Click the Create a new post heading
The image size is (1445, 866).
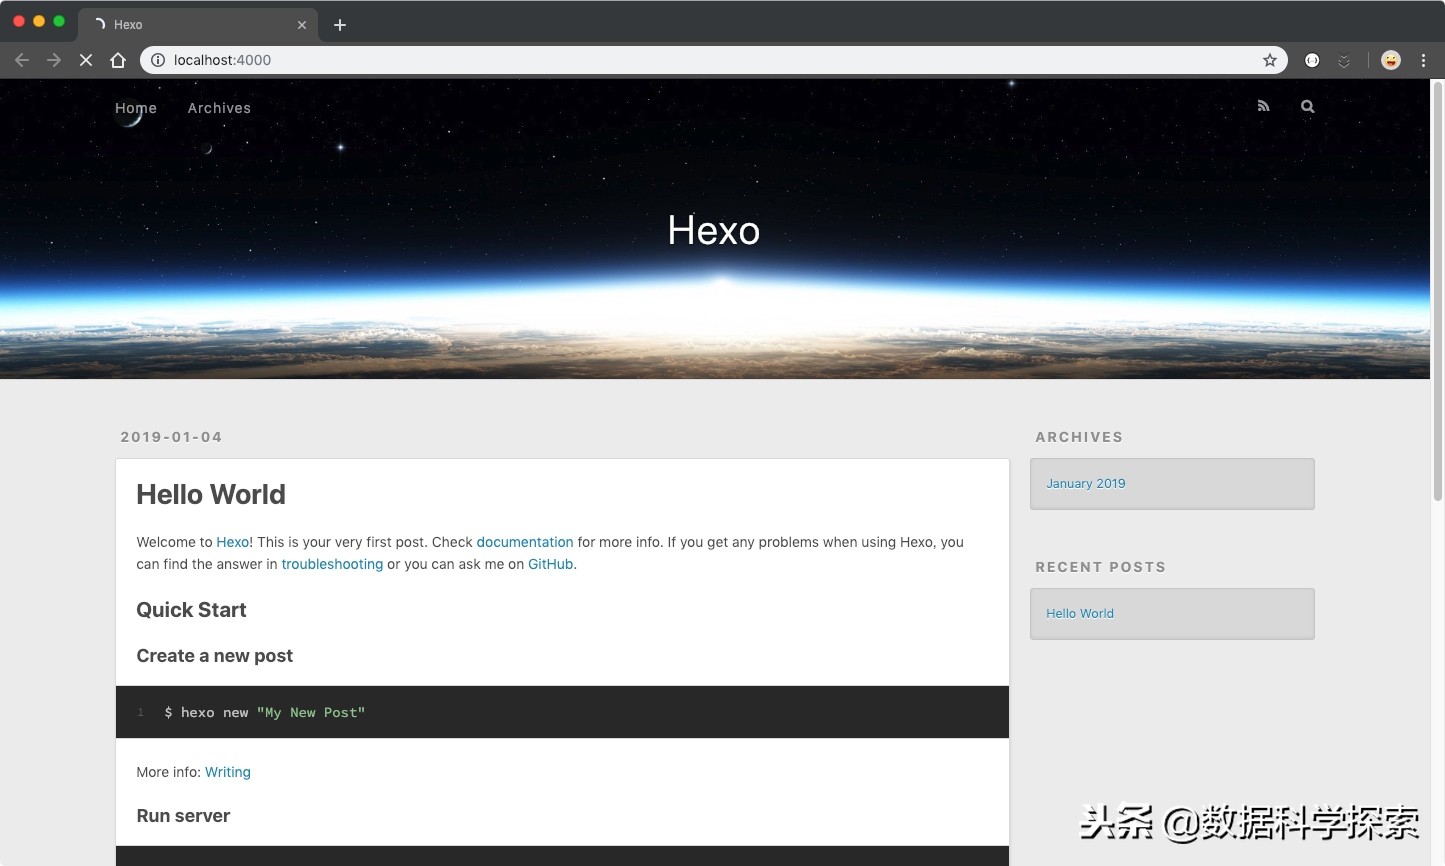tap(215, 656)
